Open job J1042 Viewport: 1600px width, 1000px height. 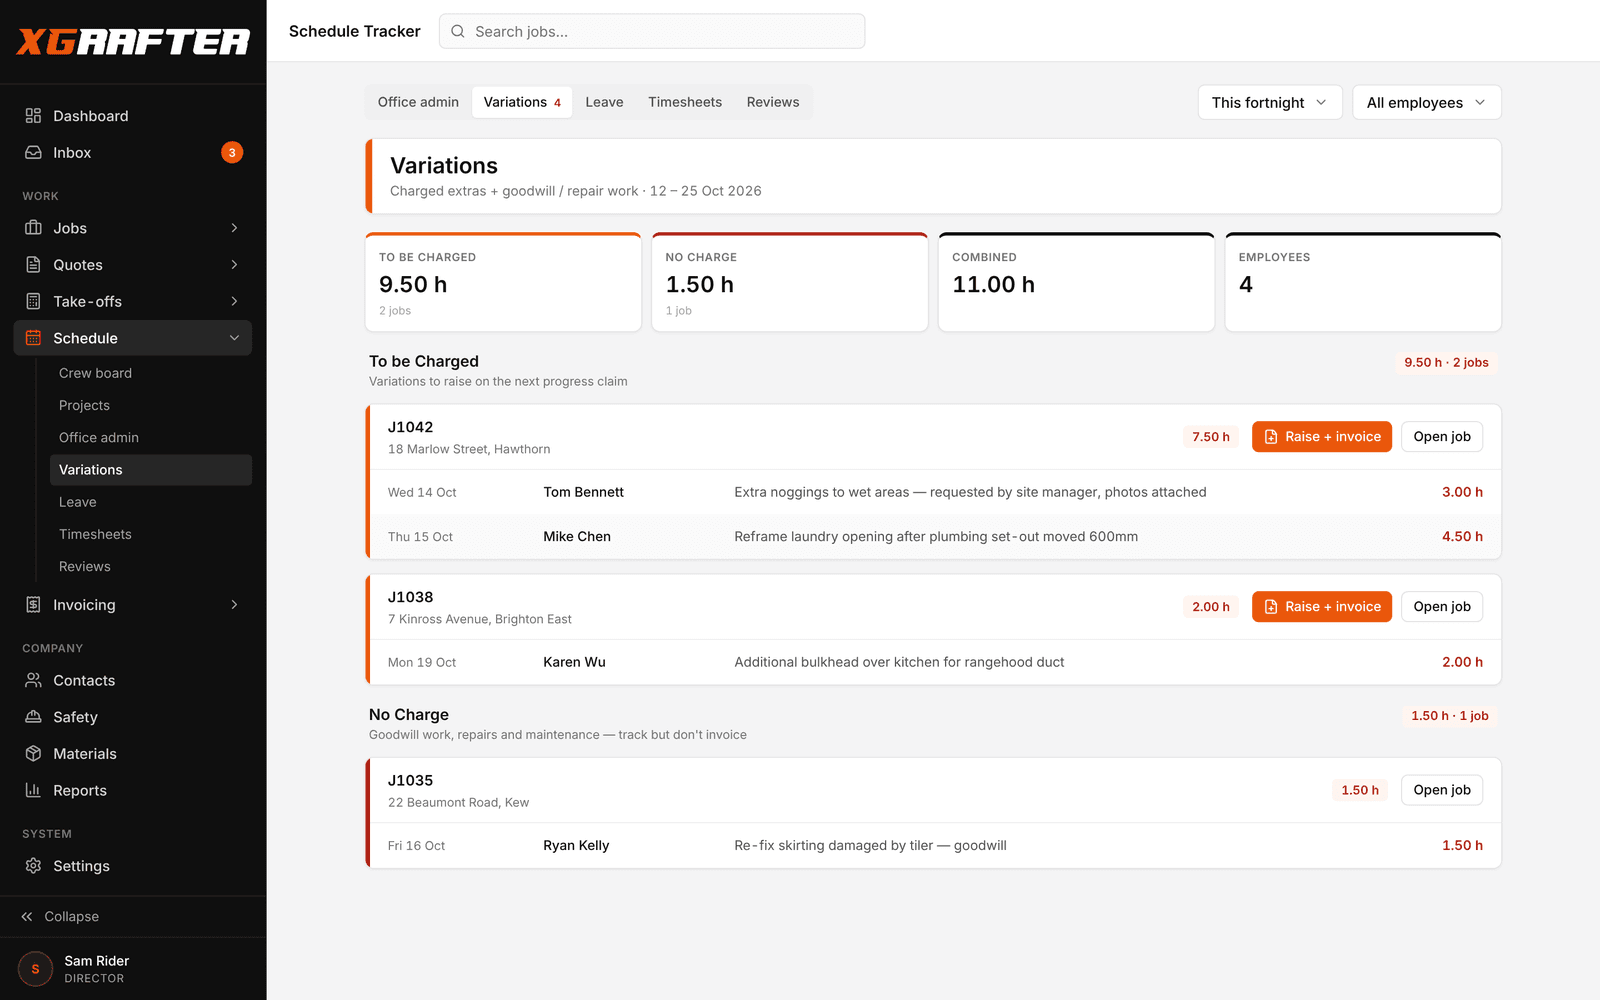pos(1442,437)
